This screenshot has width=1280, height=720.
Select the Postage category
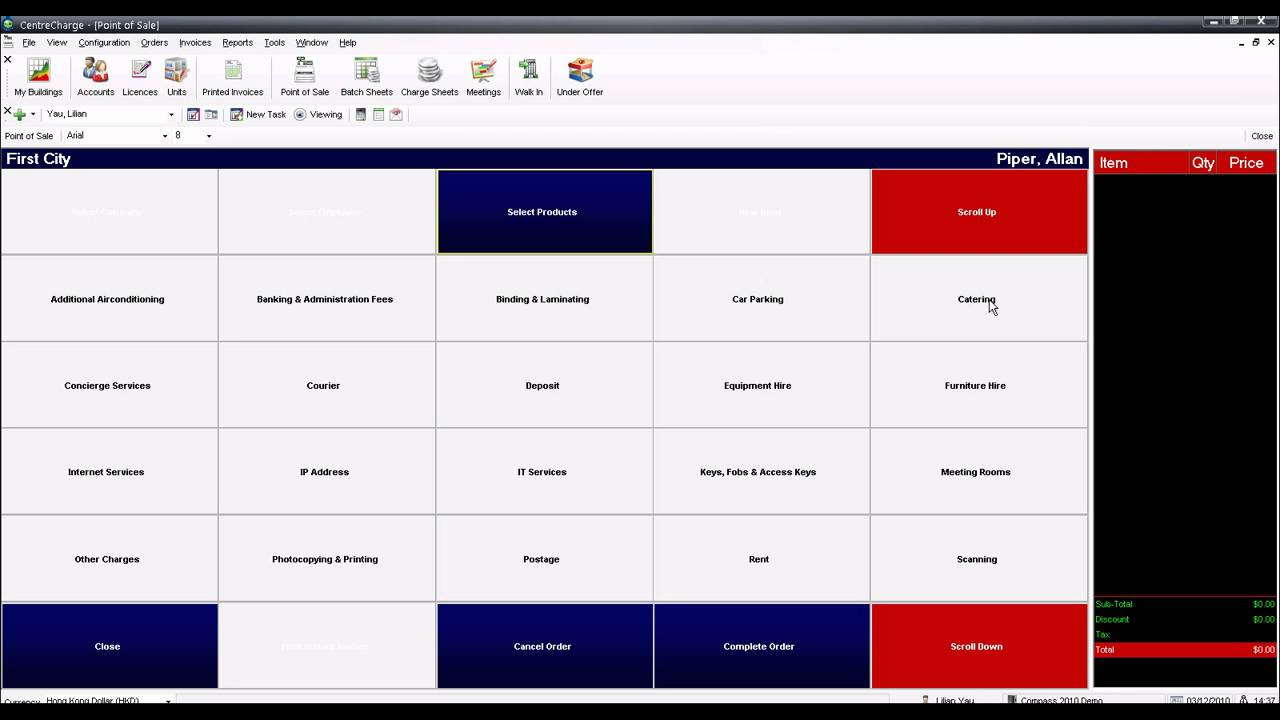coord(544,559)
